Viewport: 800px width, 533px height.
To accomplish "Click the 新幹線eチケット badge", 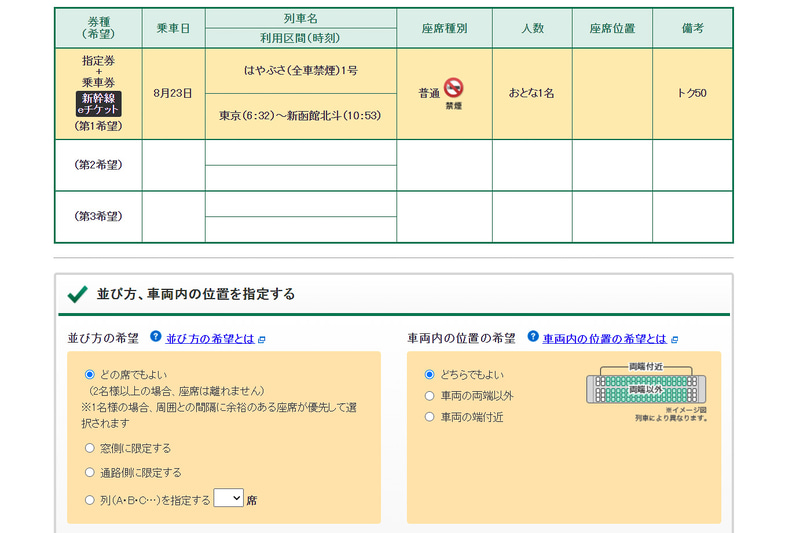I will (98, 104).
